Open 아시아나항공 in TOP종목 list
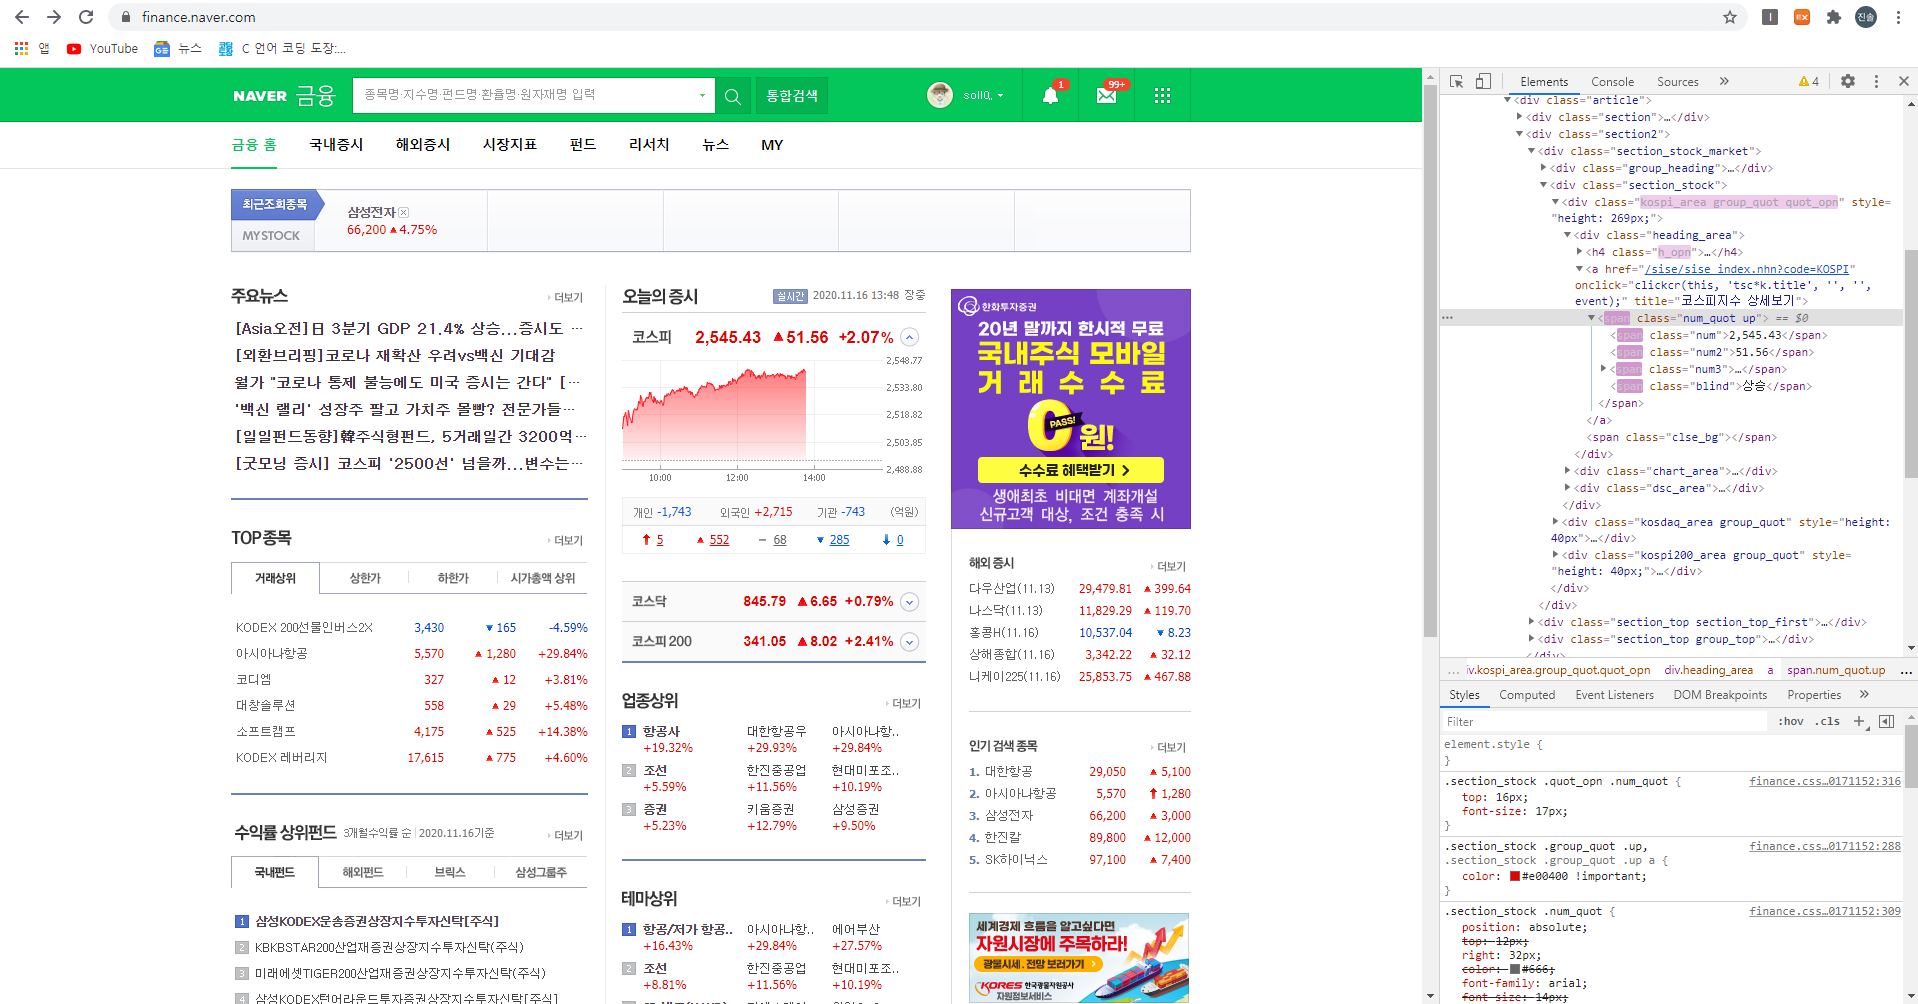 click(272, 654)
